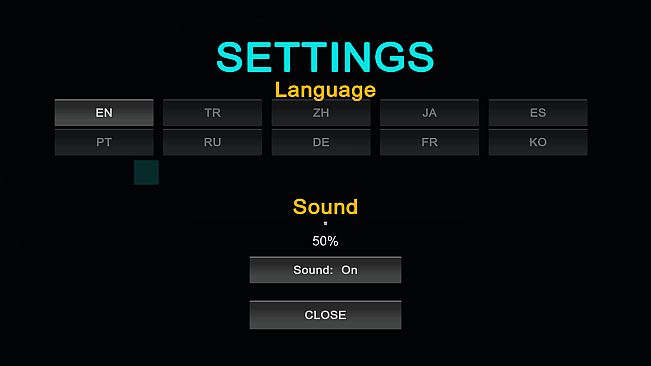
Task: Select the FR language option
Action: tap(429, 142)
